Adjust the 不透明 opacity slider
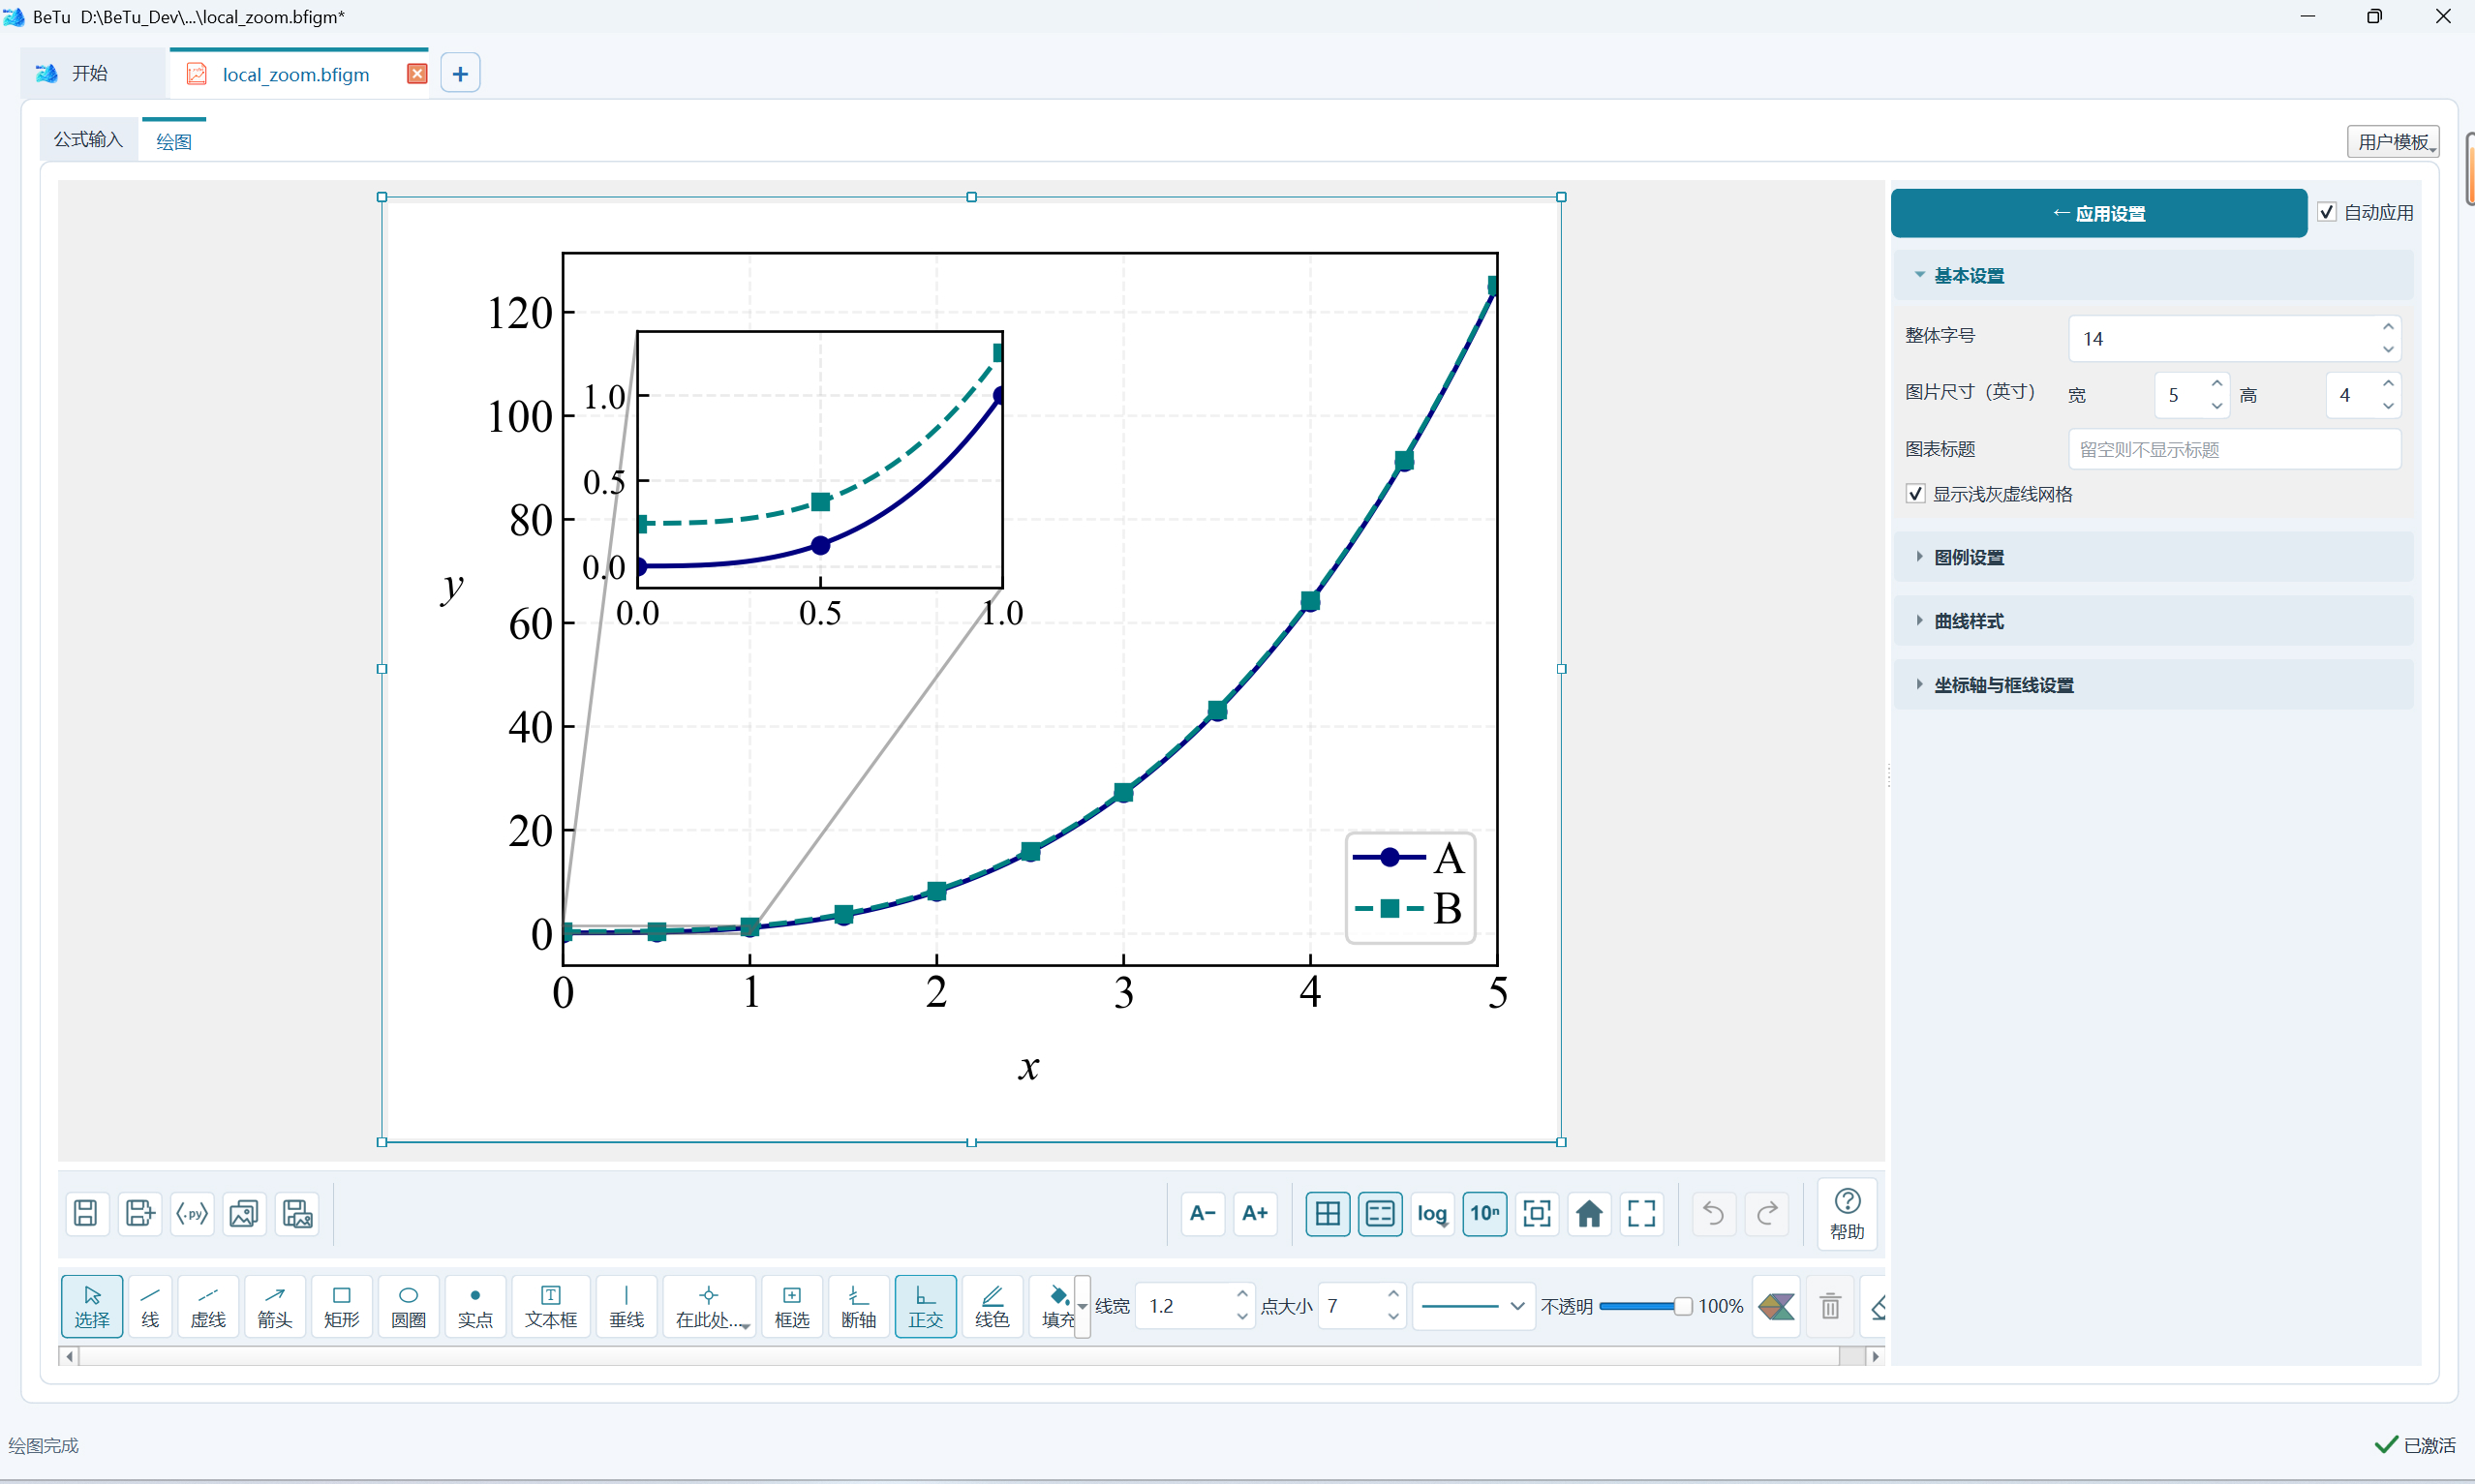 1645,1305
